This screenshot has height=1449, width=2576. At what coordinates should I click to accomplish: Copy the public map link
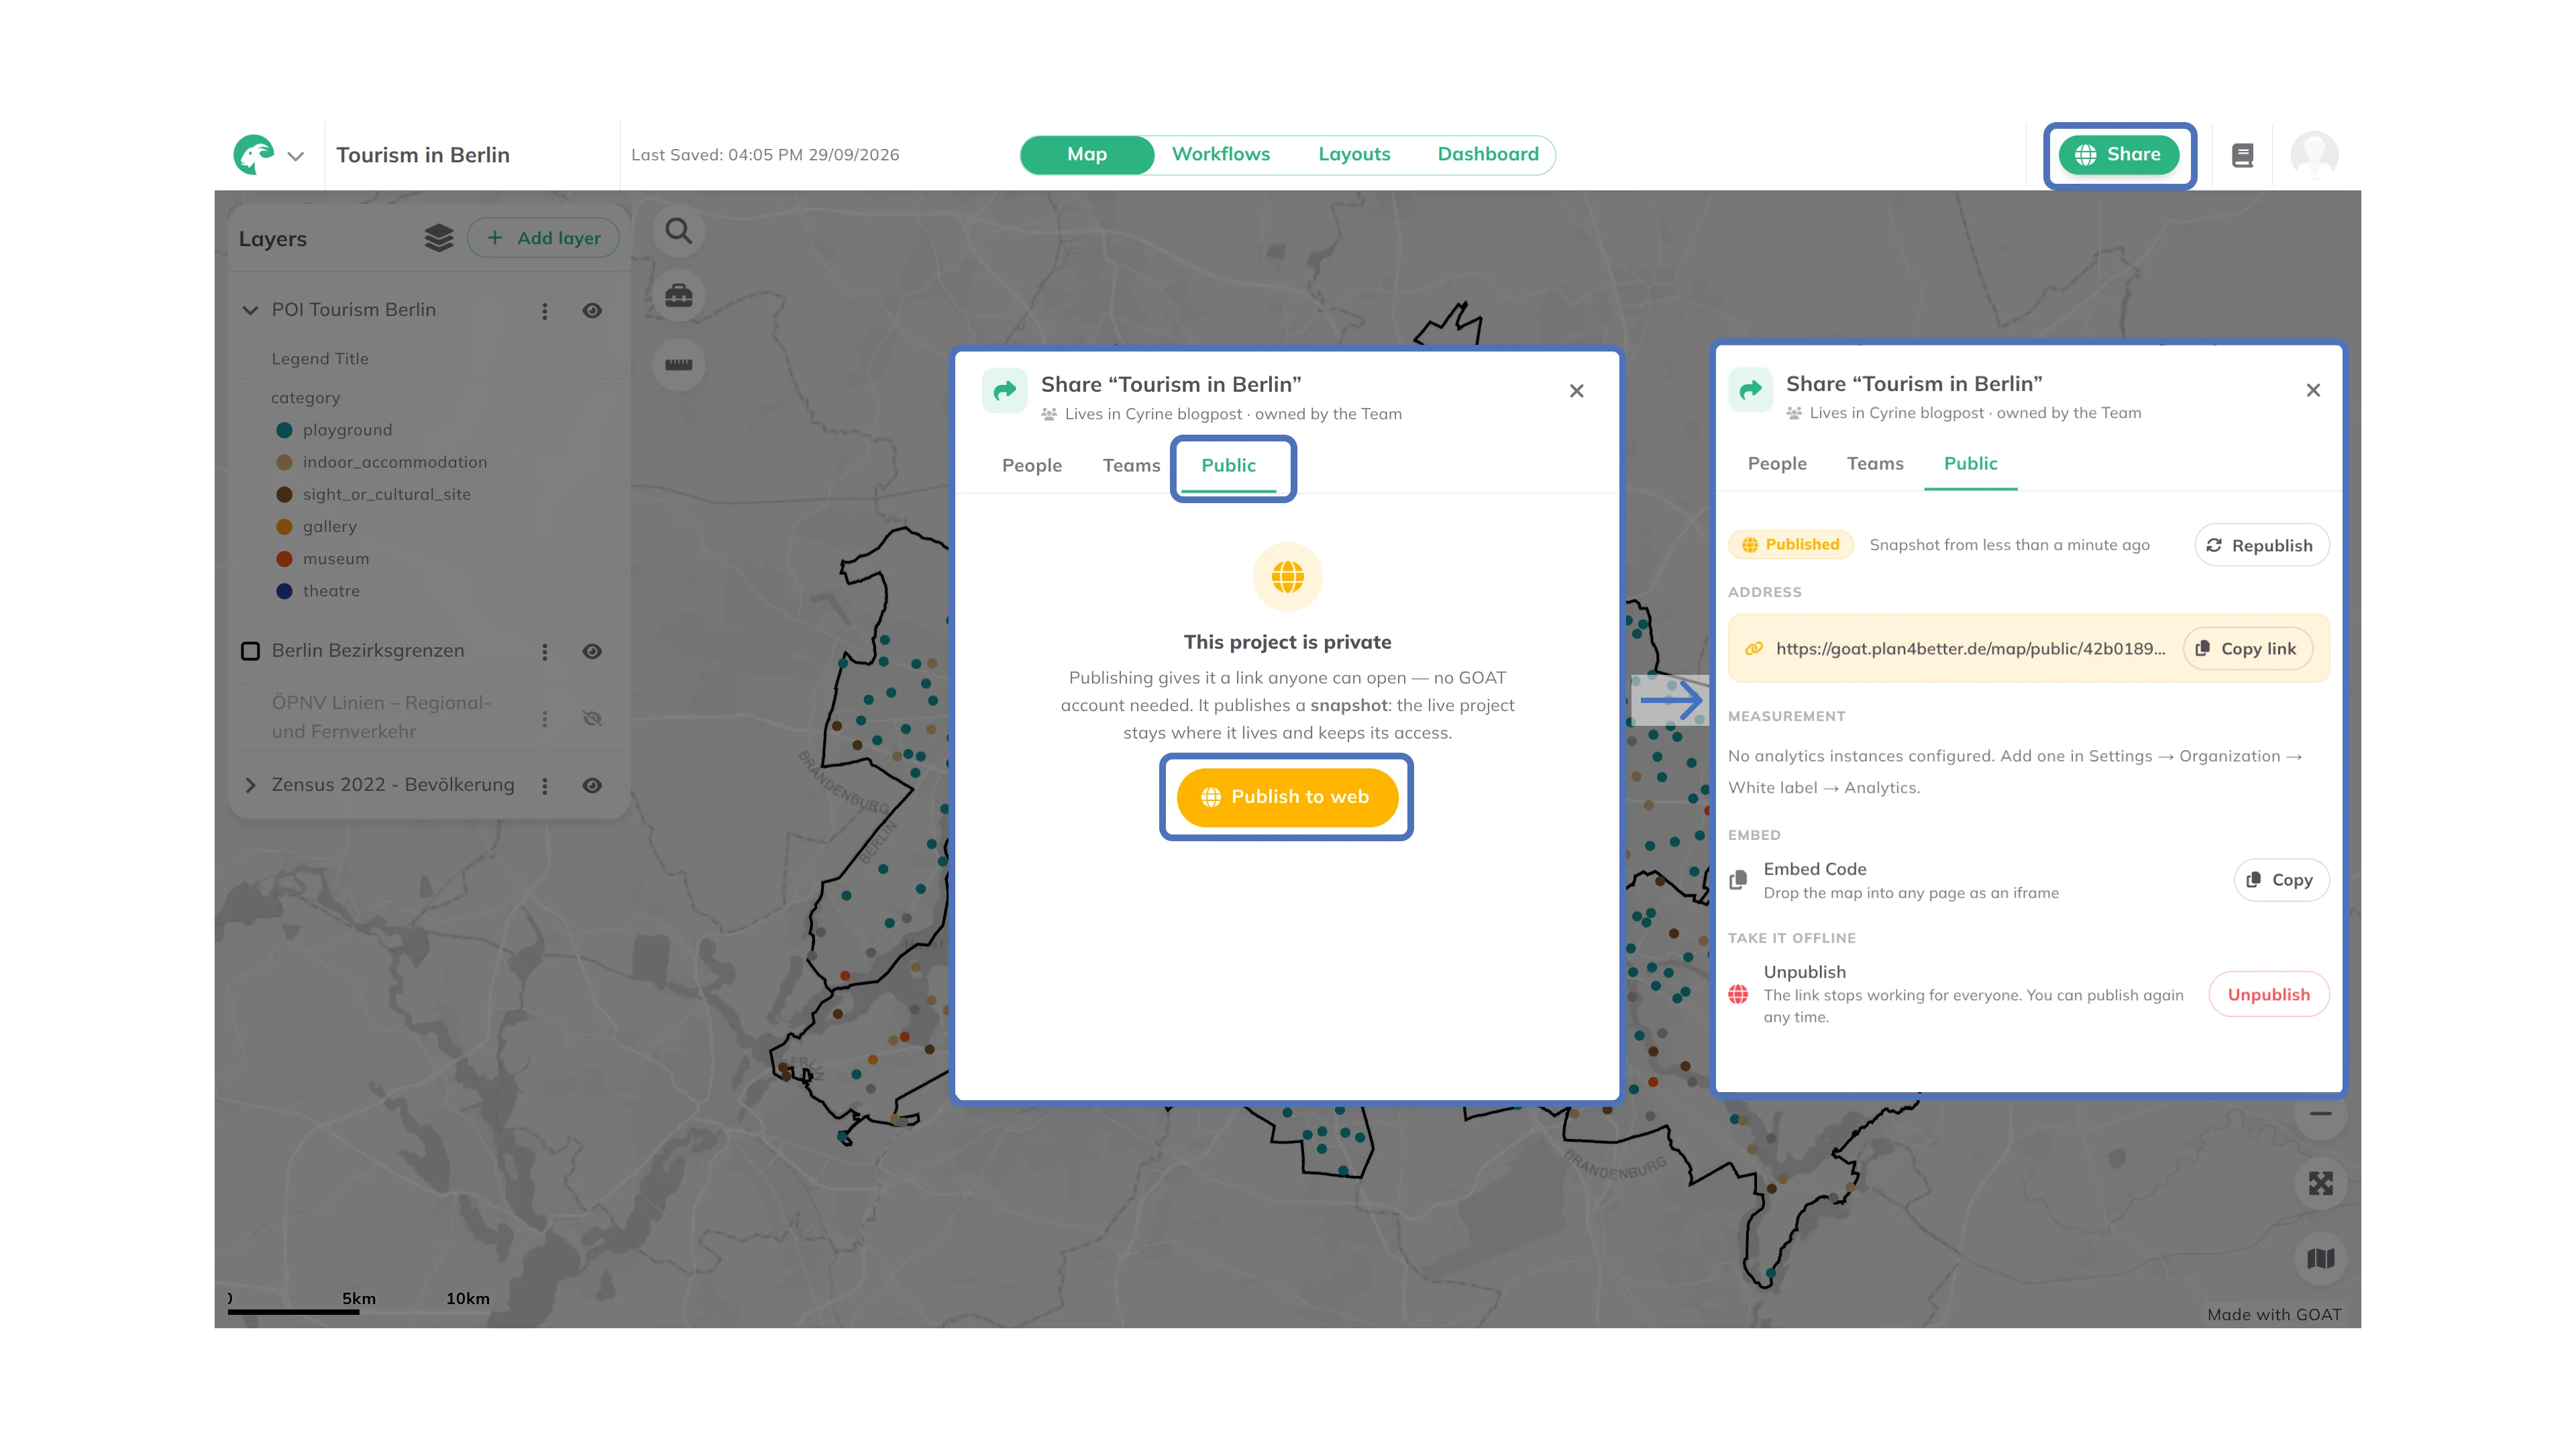click(2247, 649)
